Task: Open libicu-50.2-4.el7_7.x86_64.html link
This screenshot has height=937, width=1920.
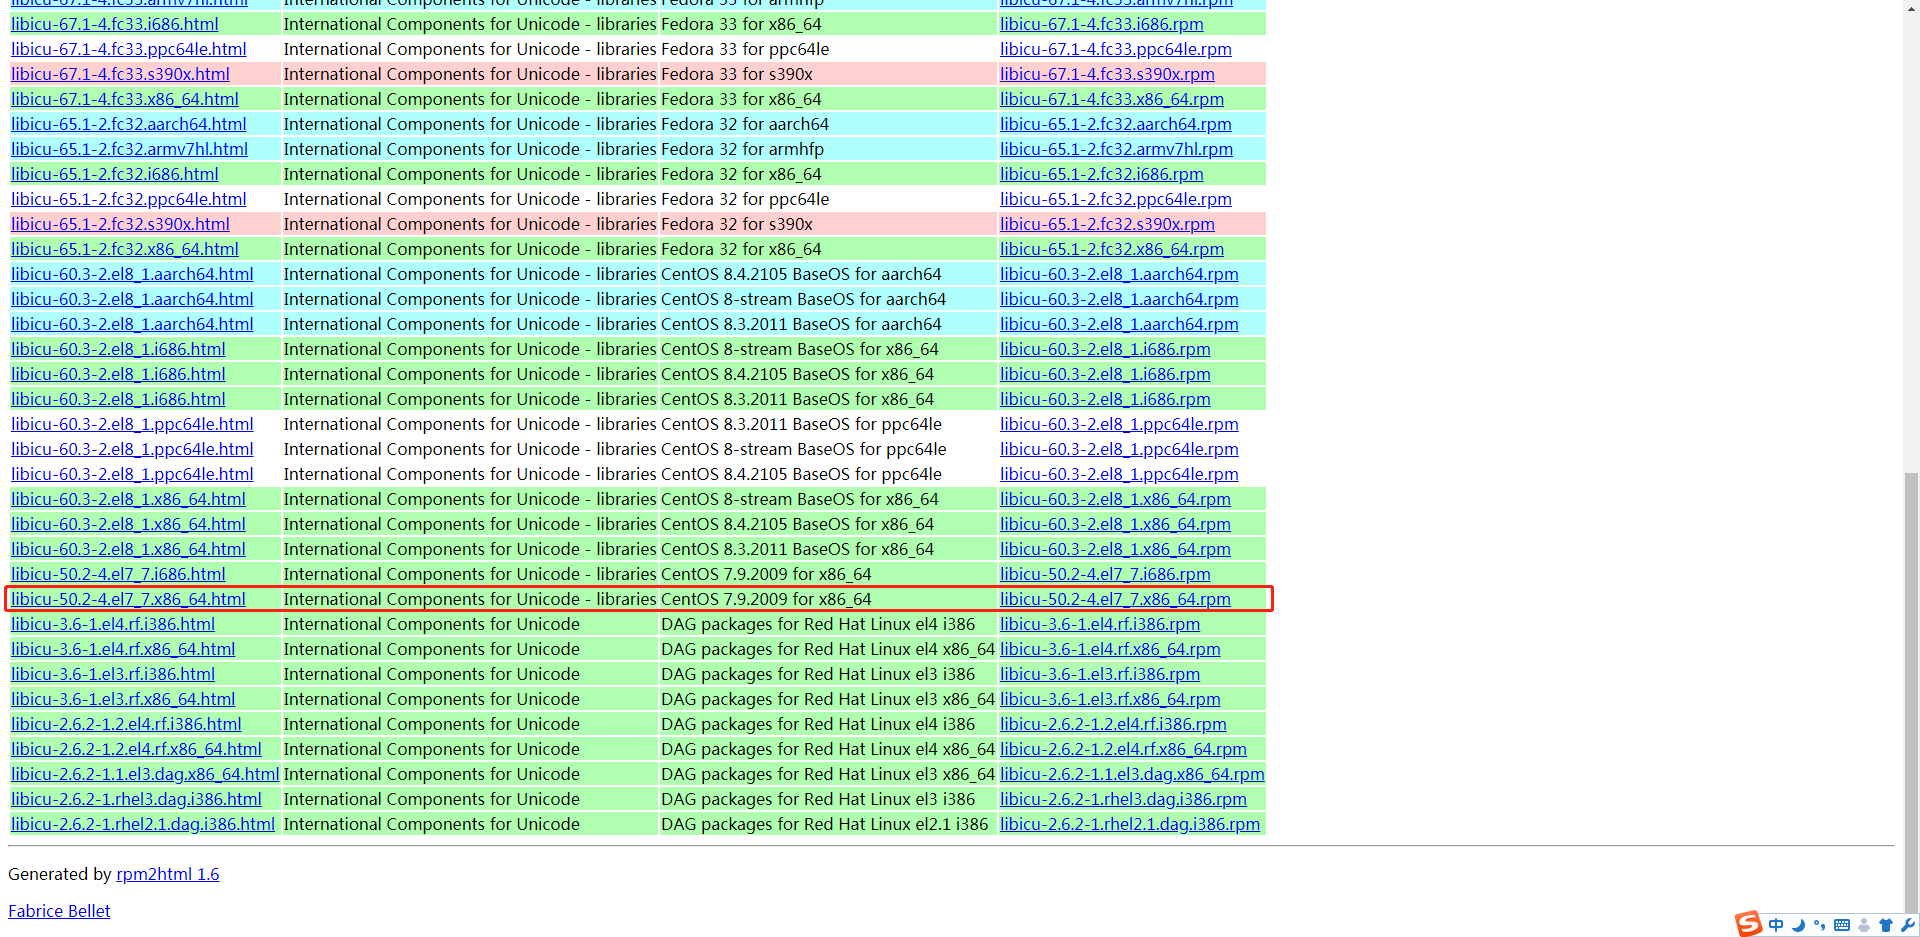Action: 128,599
